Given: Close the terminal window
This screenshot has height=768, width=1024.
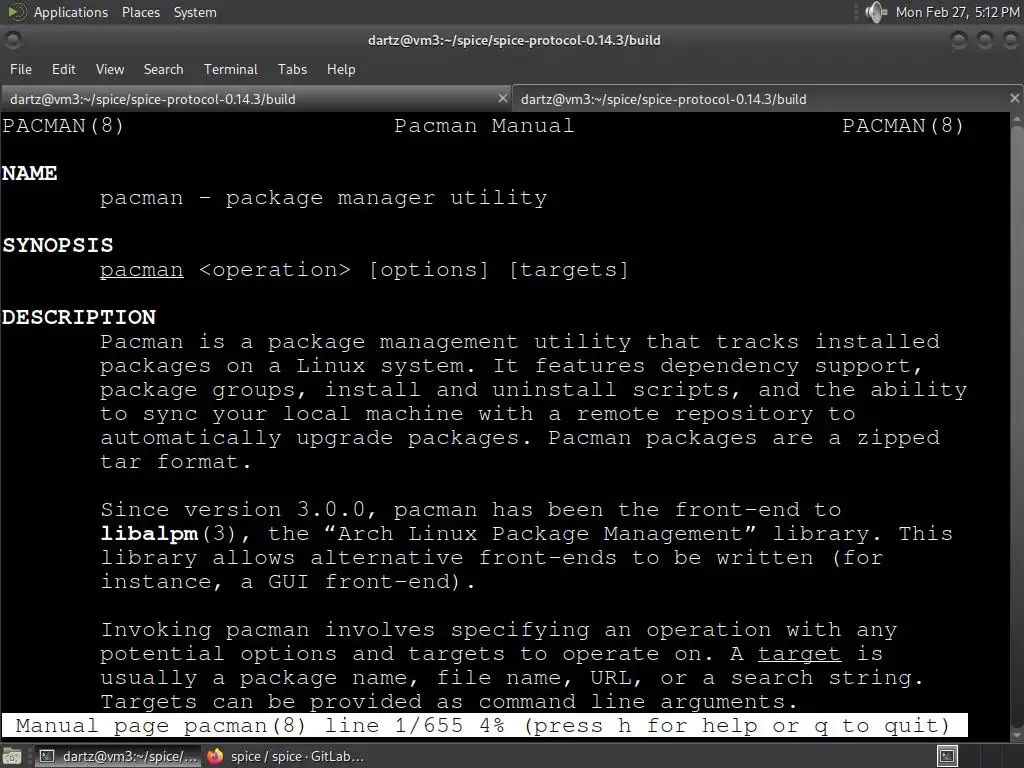Looking at the screenshot, I should (x=1010, y=40).
